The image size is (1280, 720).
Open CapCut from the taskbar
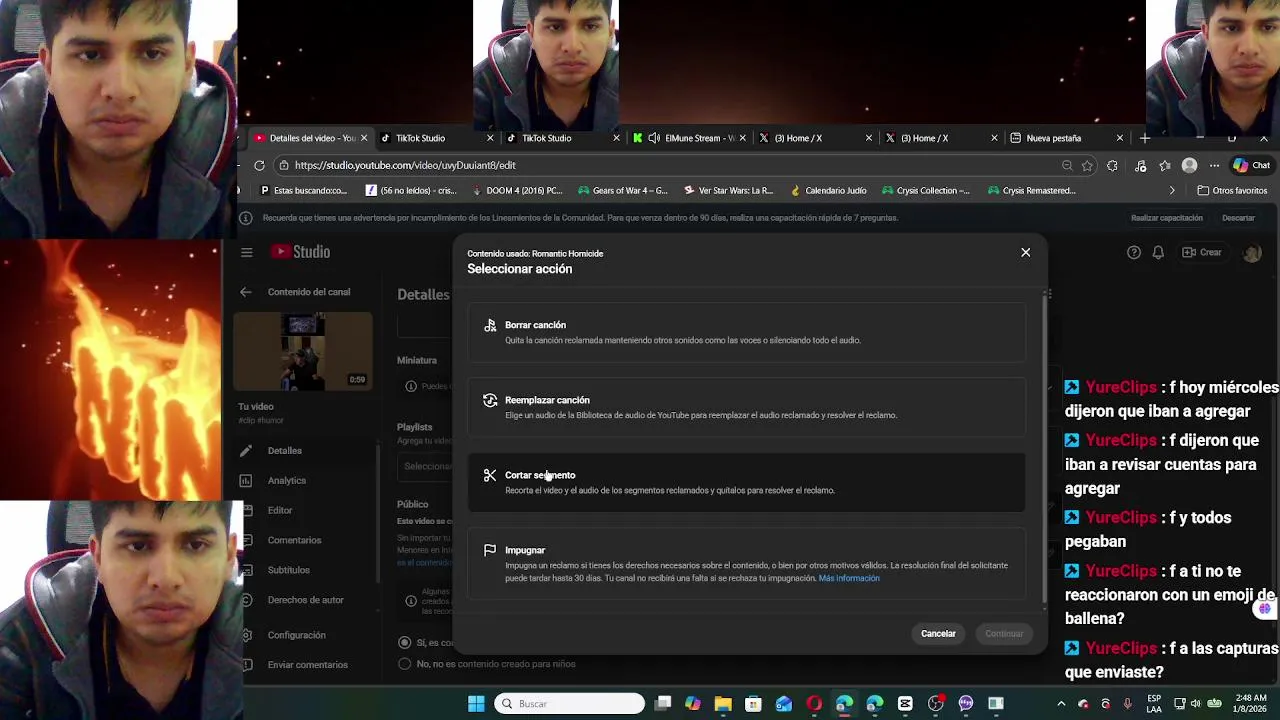pyautogui.click(x=905, y=704)
